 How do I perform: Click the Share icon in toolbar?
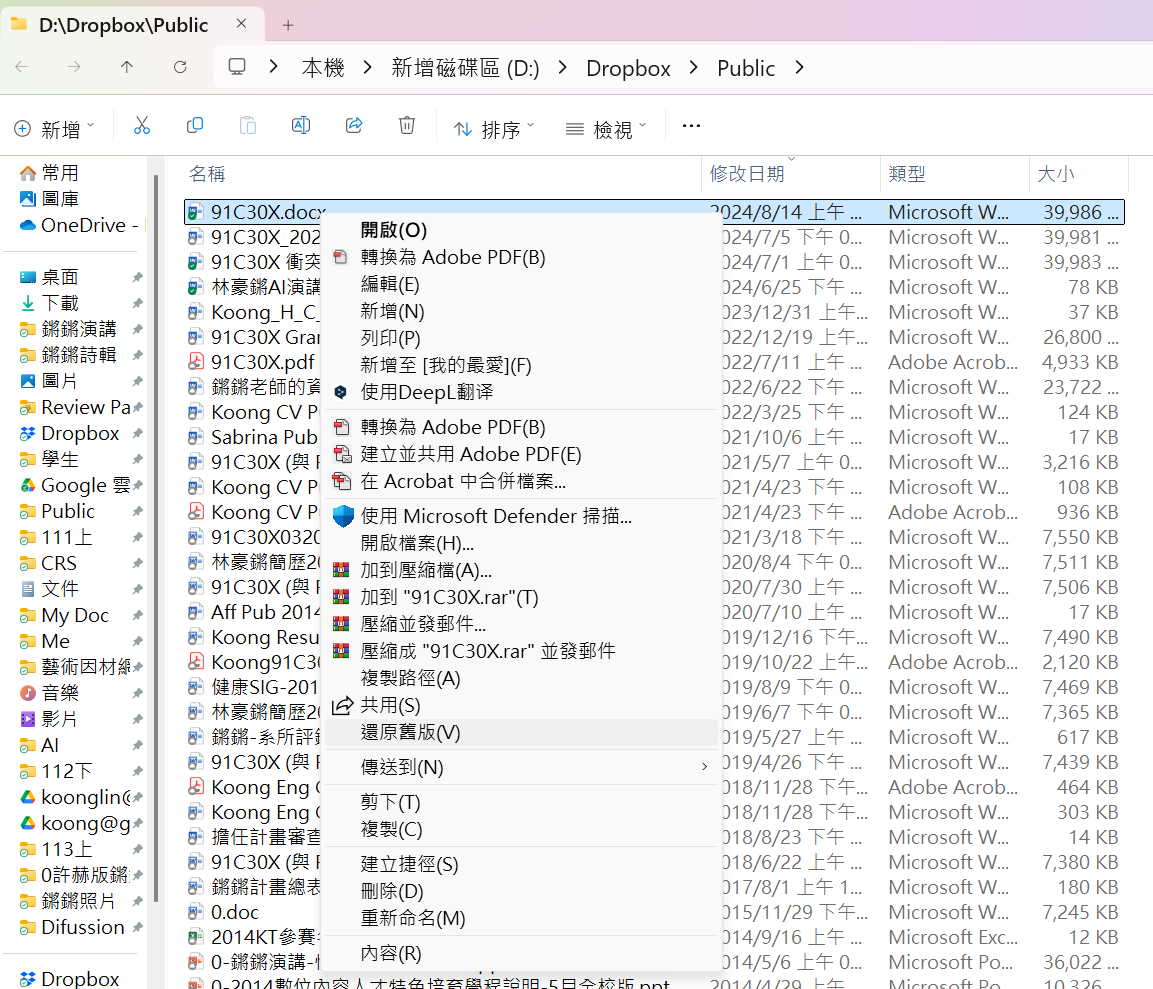pyautogui.click(x=353, y=126)
